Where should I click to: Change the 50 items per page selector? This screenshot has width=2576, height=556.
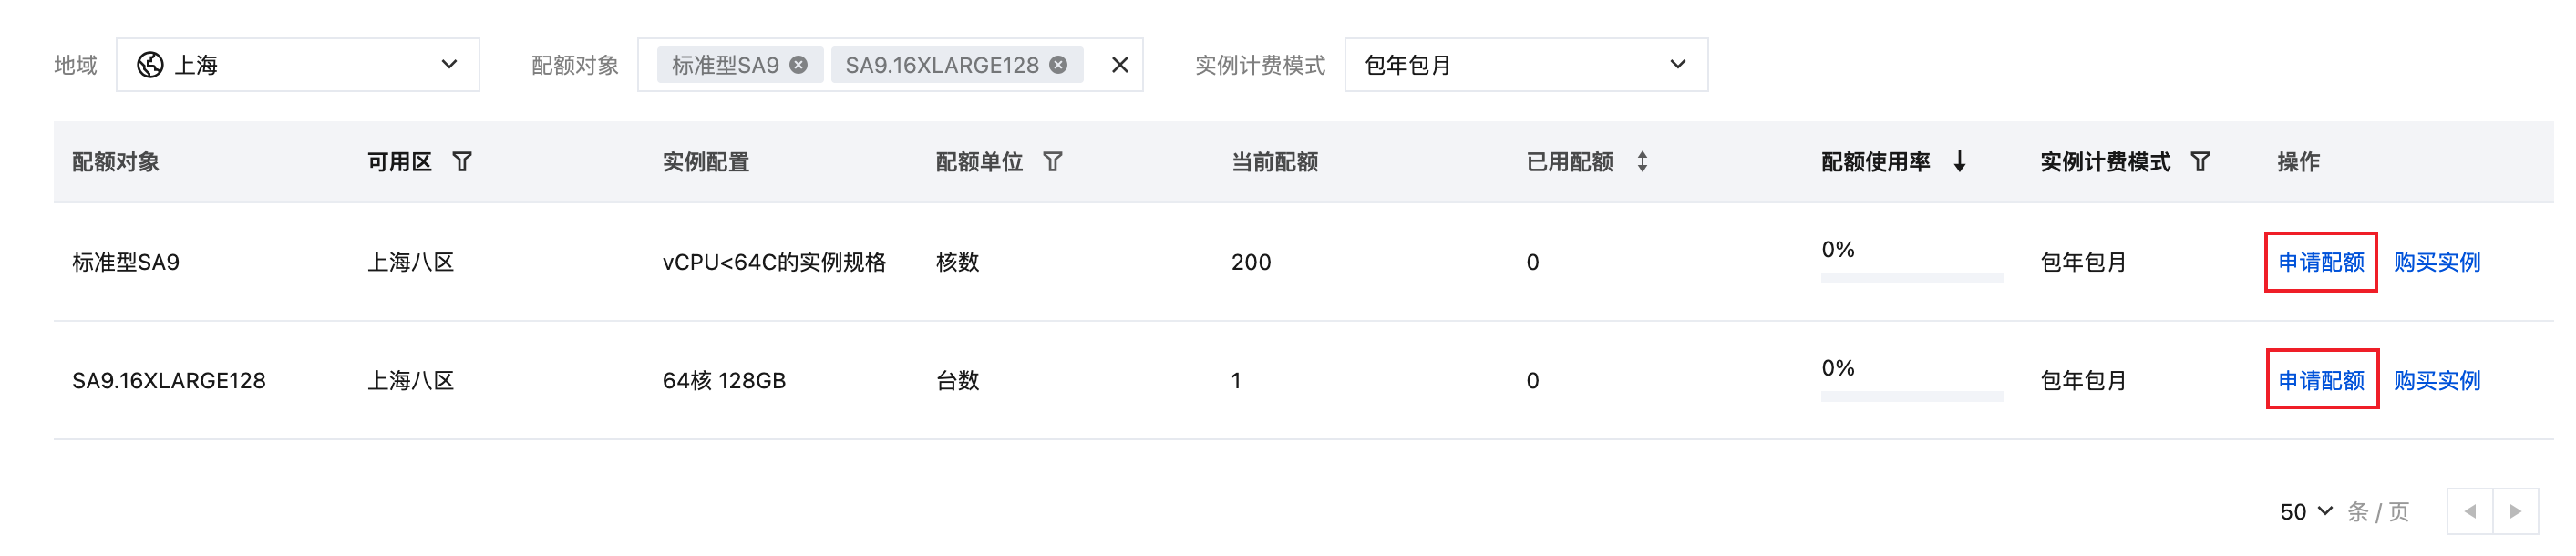tap(2306, 511)
